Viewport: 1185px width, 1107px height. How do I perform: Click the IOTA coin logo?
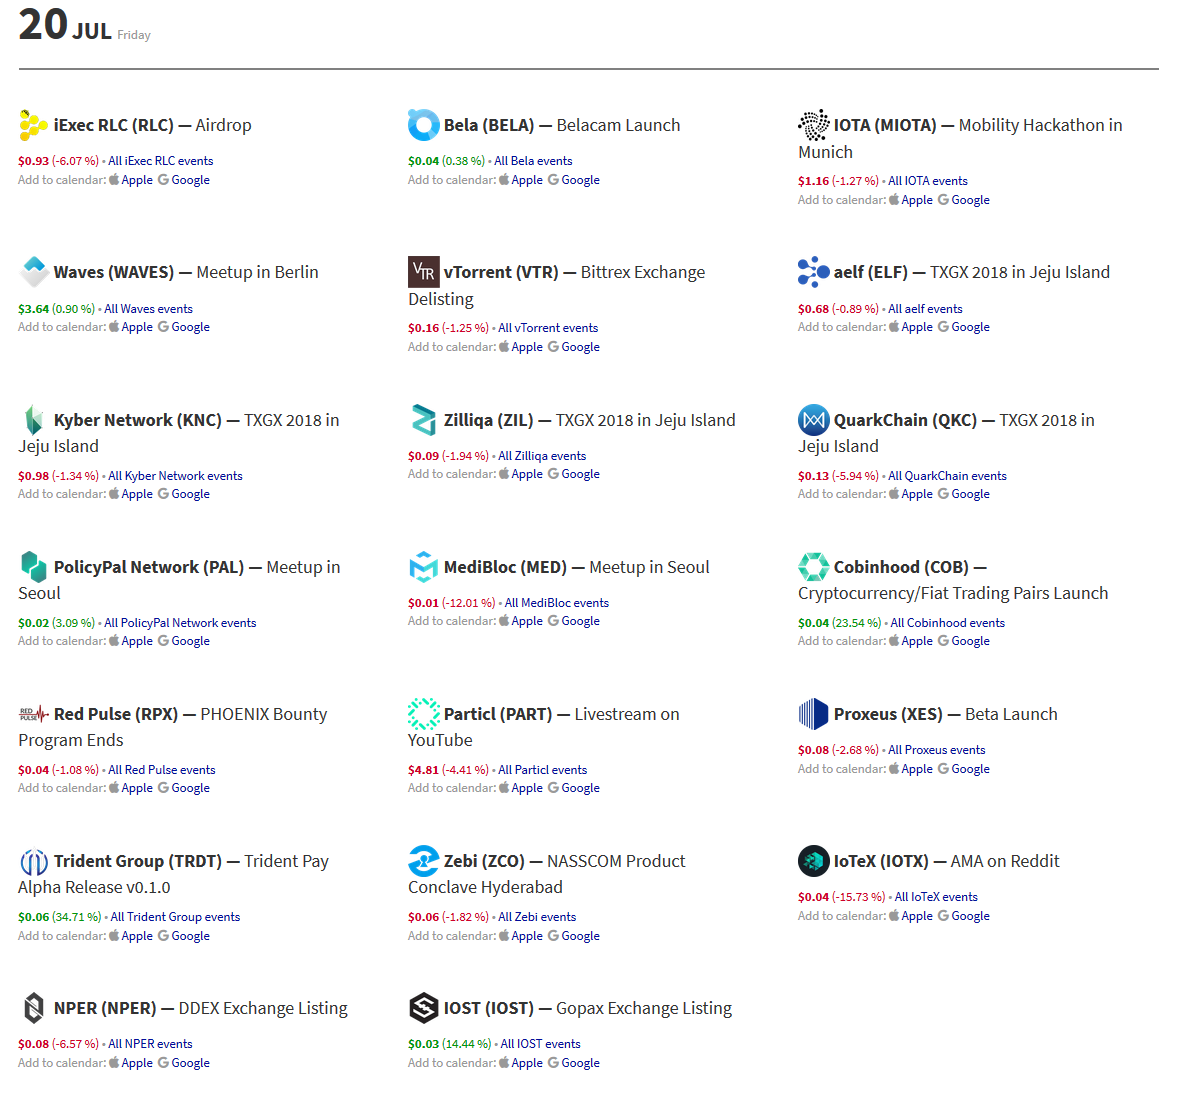click(813, 125)
